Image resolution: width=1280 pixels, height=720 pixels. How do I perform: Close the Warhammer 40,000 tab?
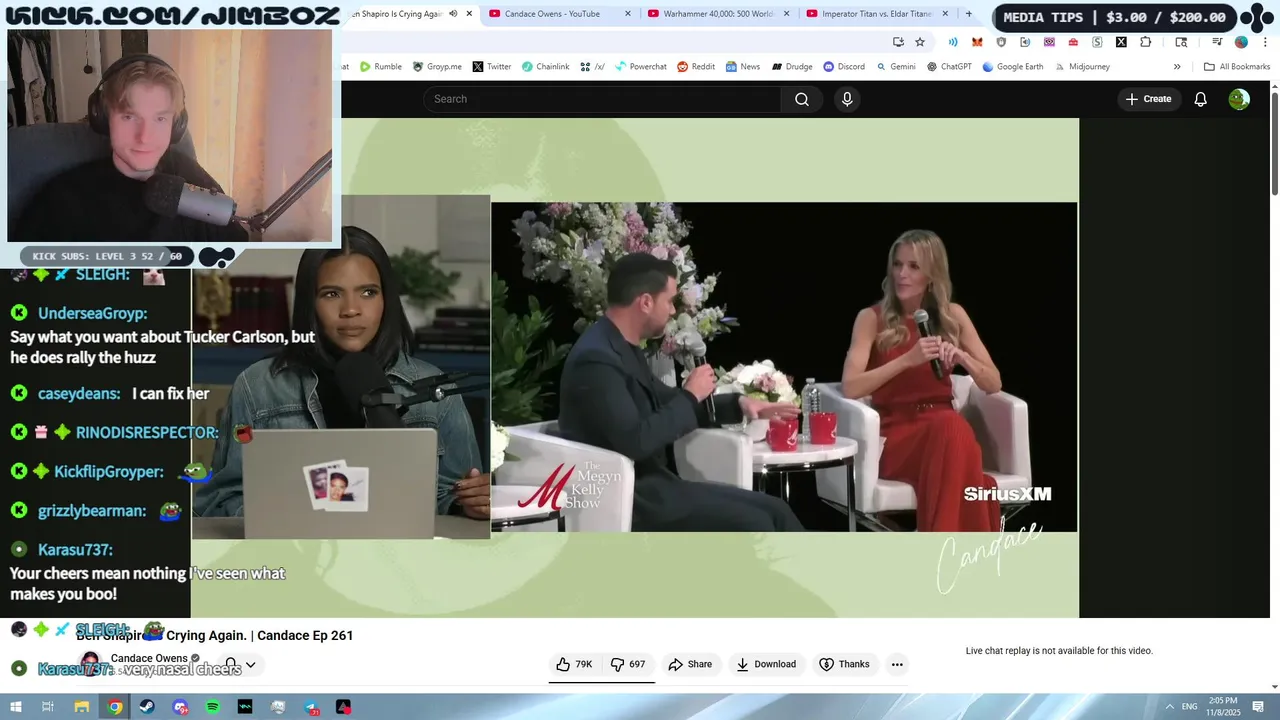(x=786, y=14)
